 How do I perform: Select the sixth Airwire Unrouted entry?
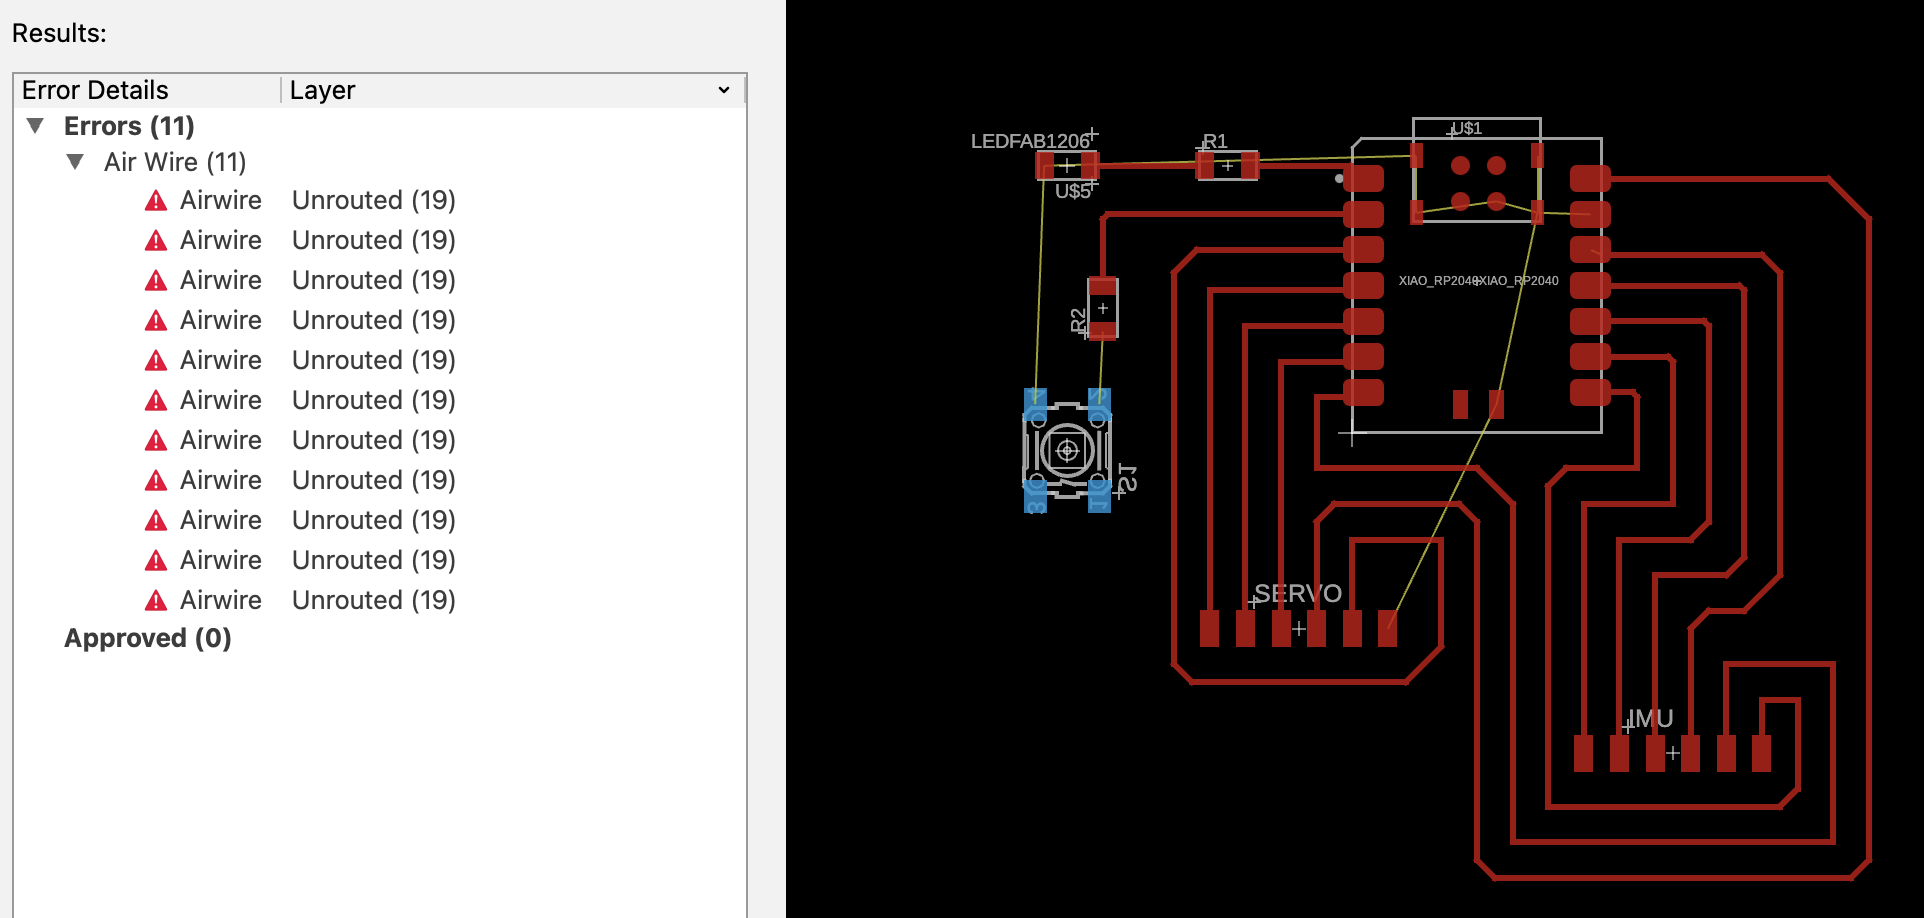pos(373,400)
